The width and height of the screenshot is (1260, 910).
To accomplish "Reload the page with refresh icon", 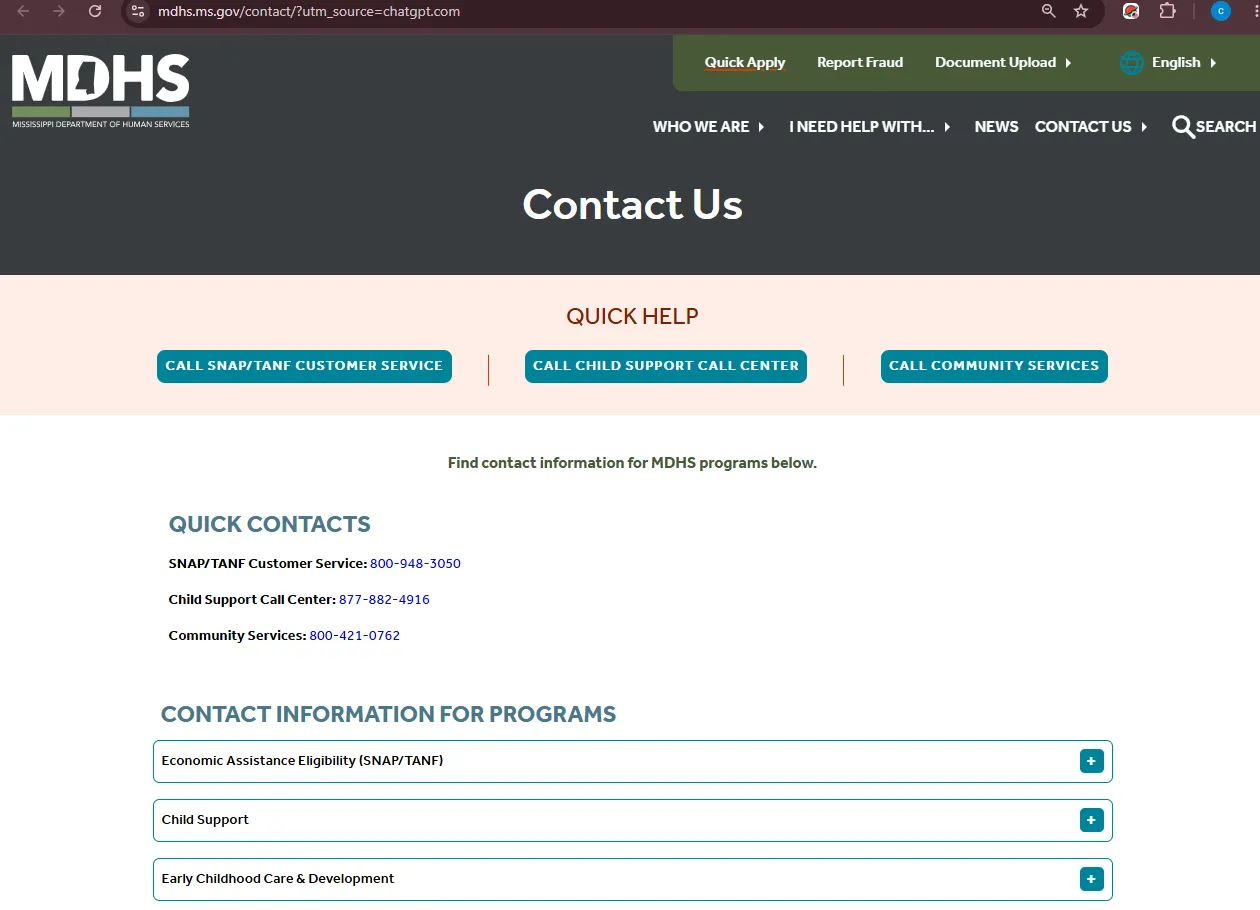I will 95,11.
